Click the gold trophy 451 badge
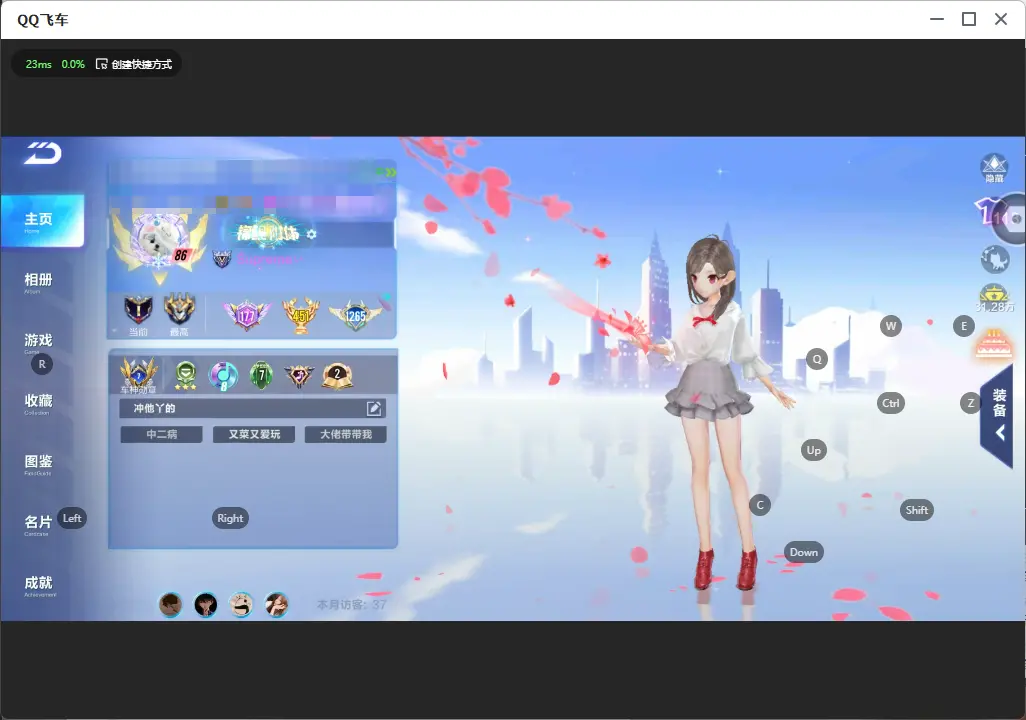Screen dimensions: 1026x720 pyautogui.click(x=300, y=315)
